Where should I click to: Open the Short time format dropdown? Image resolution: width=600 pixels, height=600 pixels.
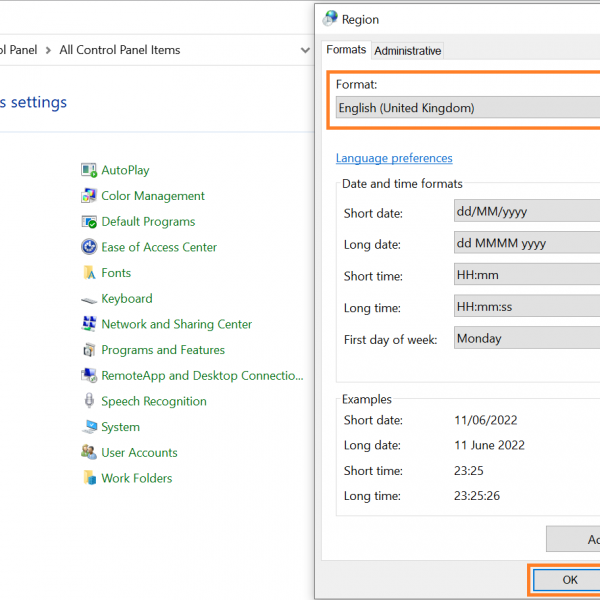click(527, 276)
